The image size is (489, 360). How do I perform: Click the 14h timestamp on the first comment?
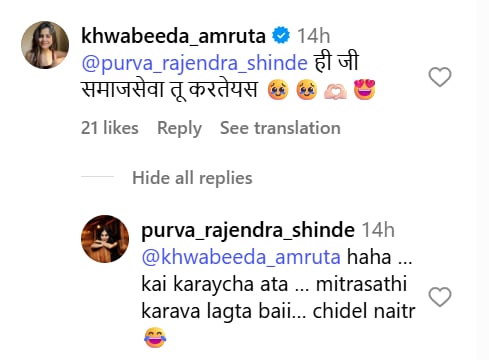(x=314, y=36)
